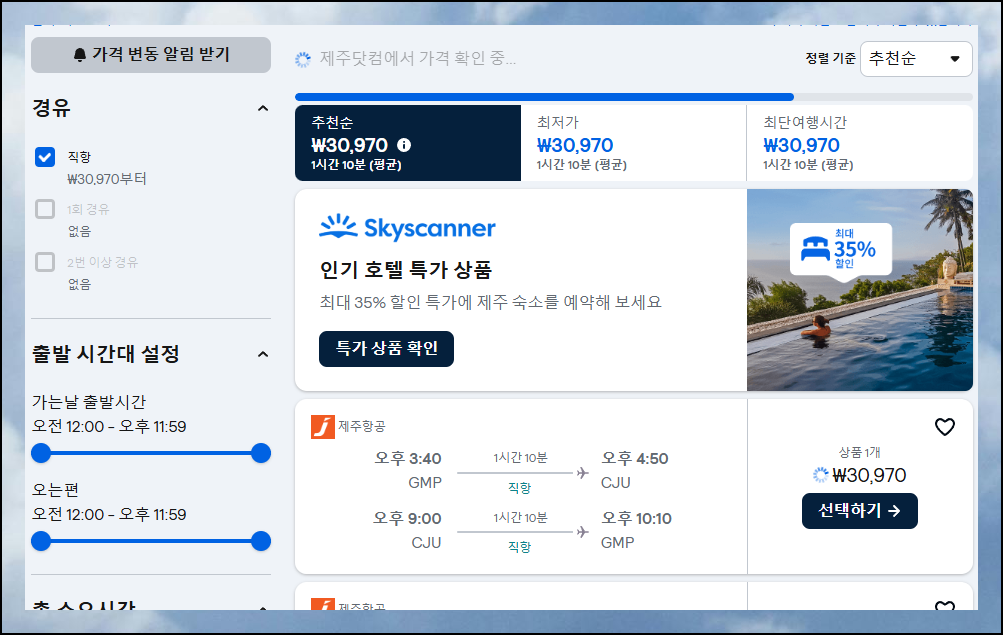Click right handle of 가는날 출발시간 slider
The image size is (1003, 635).
pos(261,453)
